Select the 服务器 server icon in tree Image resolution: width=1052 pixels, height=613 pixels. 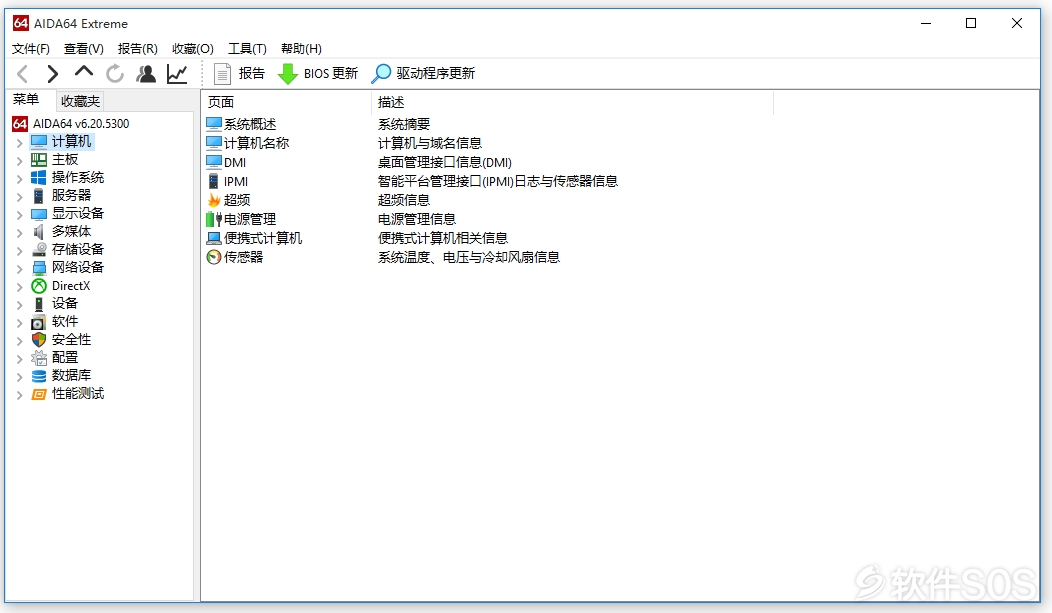point(39,196)
